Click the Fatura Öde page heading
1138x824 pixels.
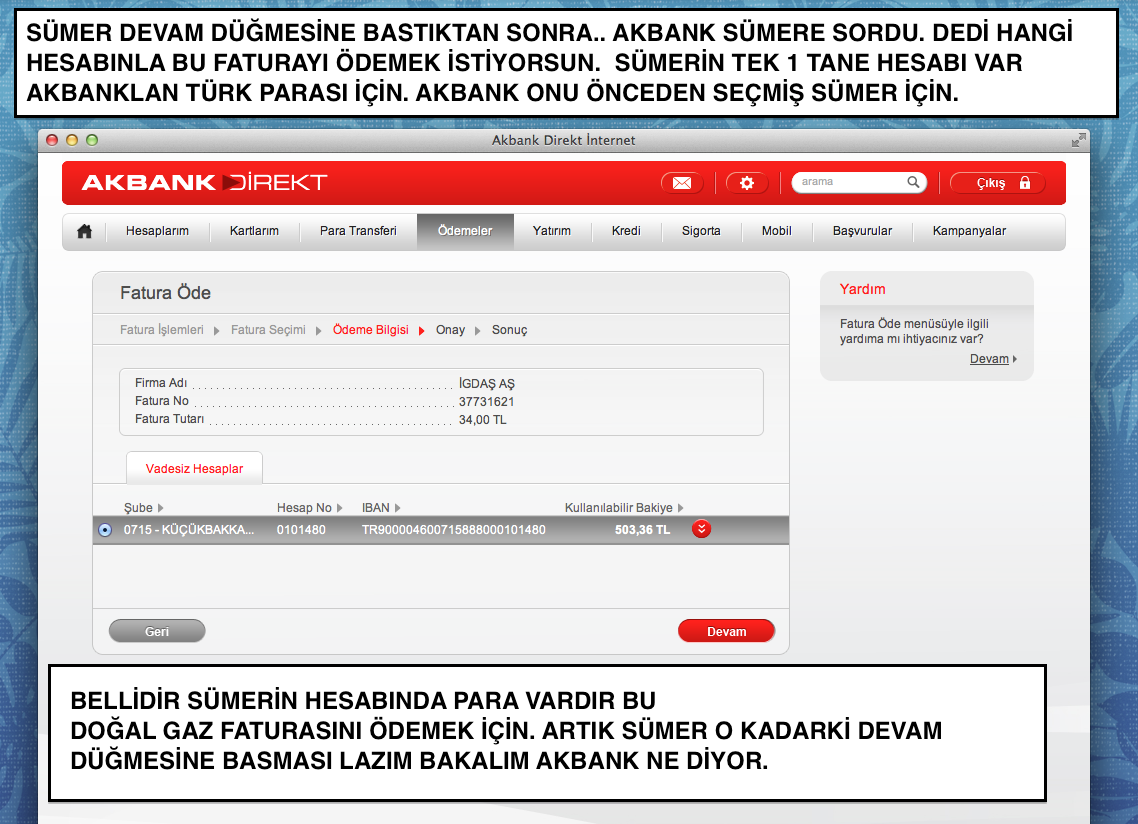click(x=165, y=293)
